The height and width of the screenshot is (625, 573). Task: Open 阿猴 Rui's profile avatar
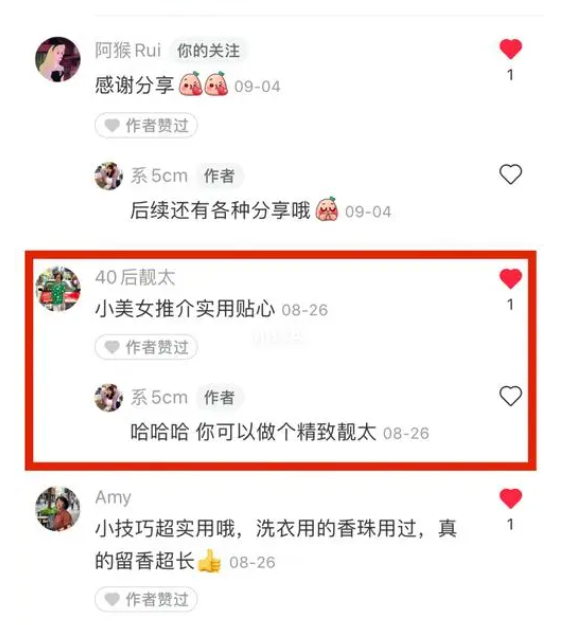pyautogui.click(x=58, y=59)
